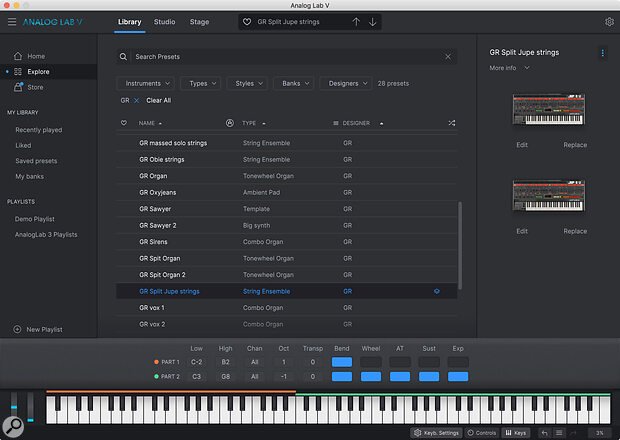
Task: Toggle Exp for Part 1
Action: click(458, 362)
